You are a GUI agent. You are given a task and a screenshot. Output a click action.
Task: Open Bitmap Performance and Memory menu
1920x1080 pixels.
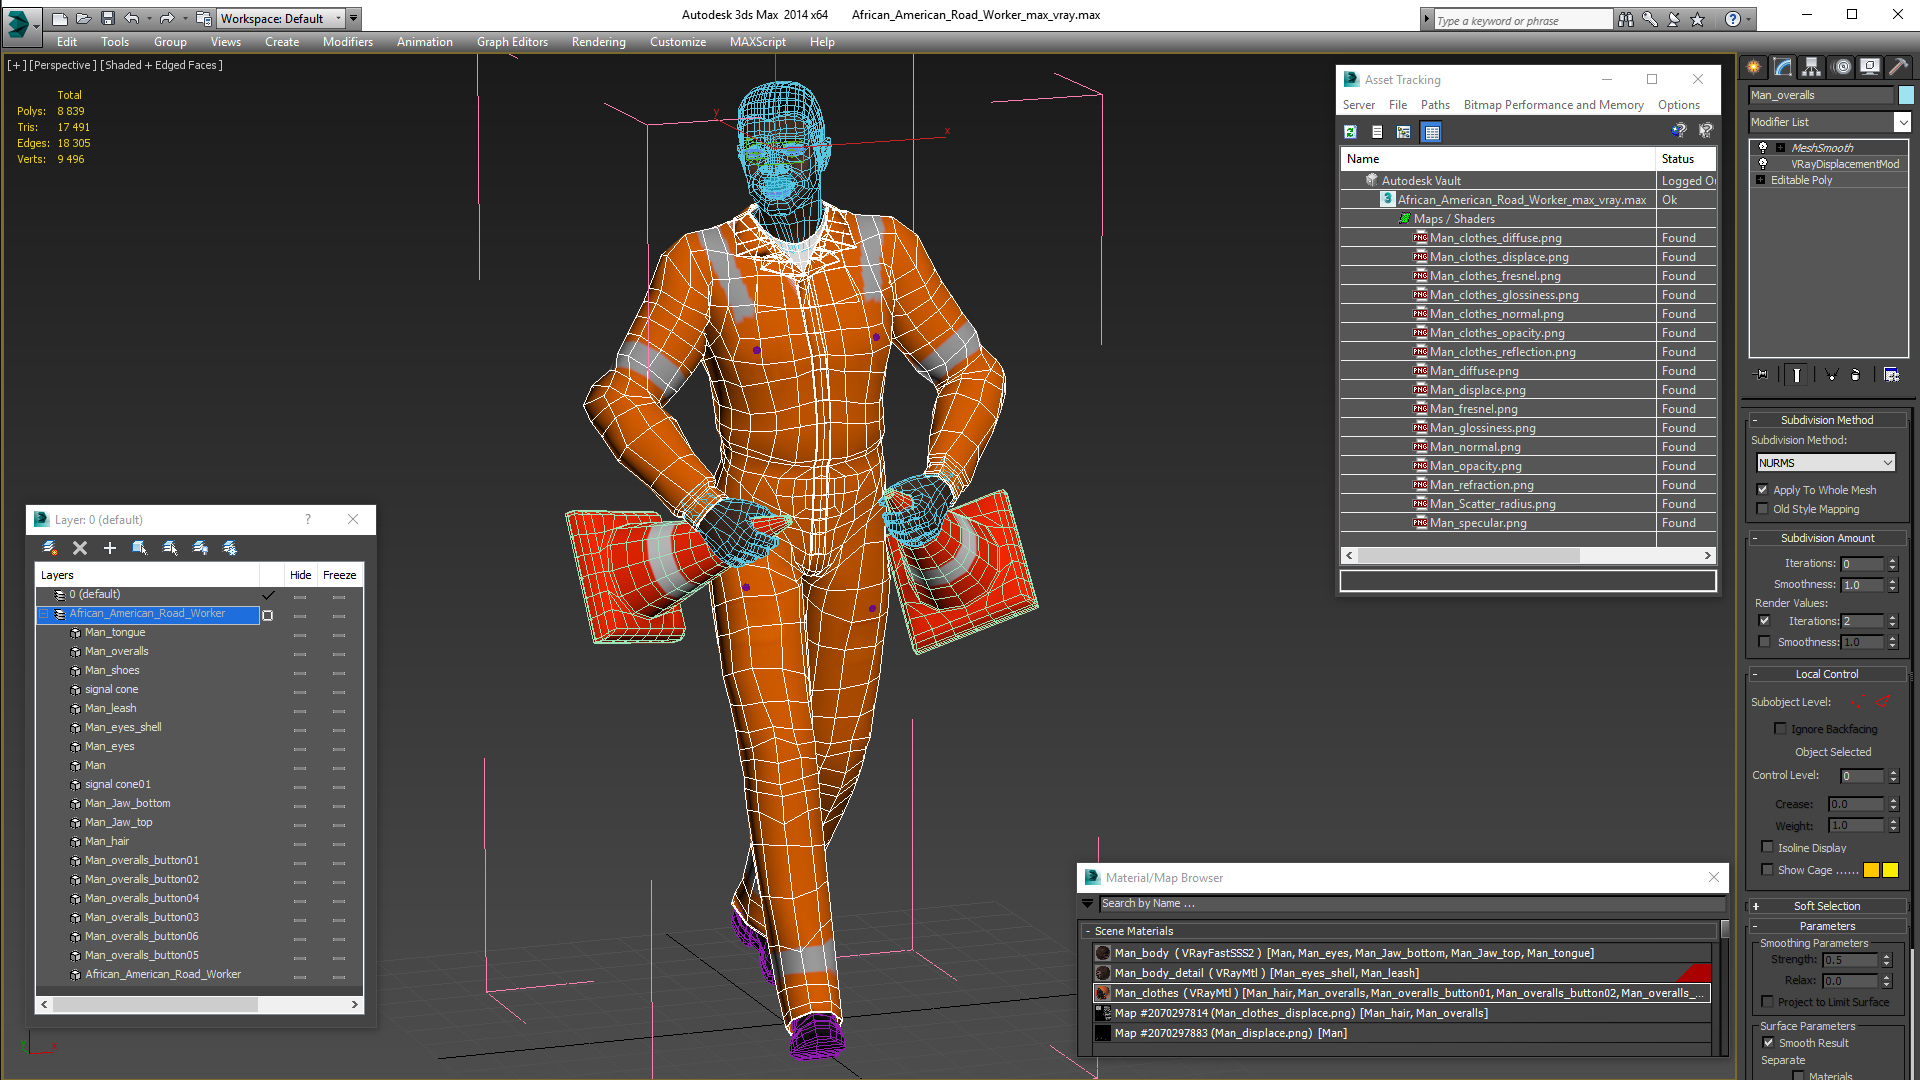(x=1553, y=105)
